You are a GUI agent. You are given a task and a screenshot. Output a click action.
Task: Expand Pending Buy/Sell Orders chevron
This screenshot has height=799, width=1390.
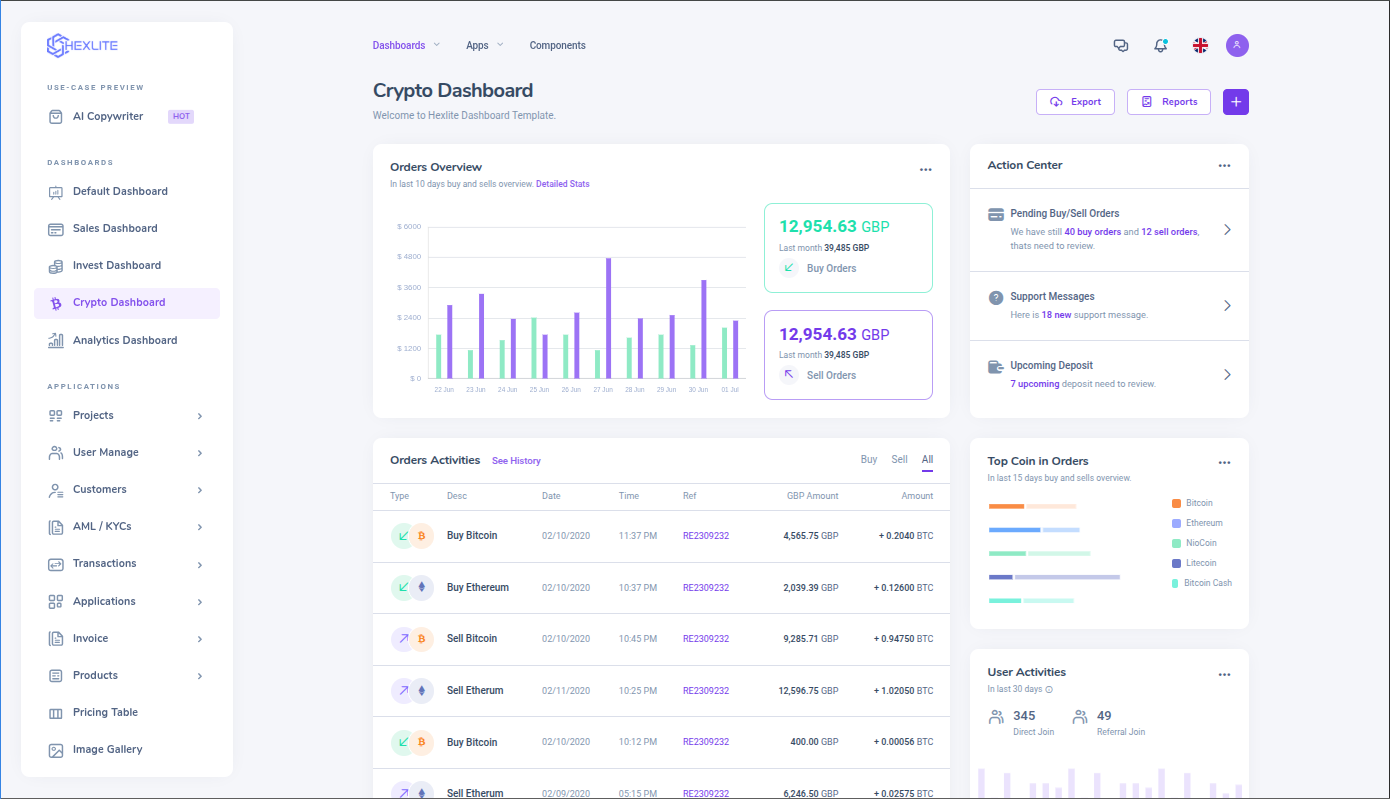click(x=1227, y=230)
